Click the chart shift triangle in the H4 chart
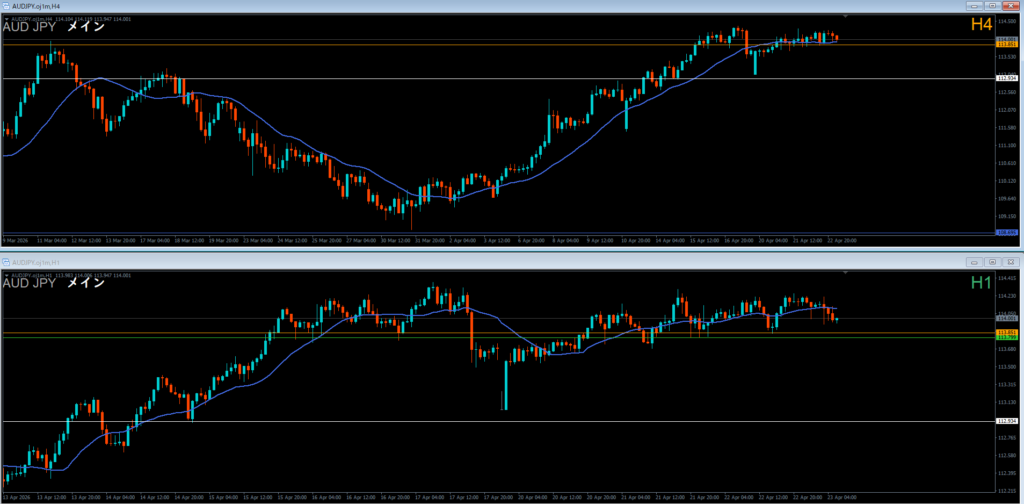The image size is (1024, 504). tap(845, 17)
